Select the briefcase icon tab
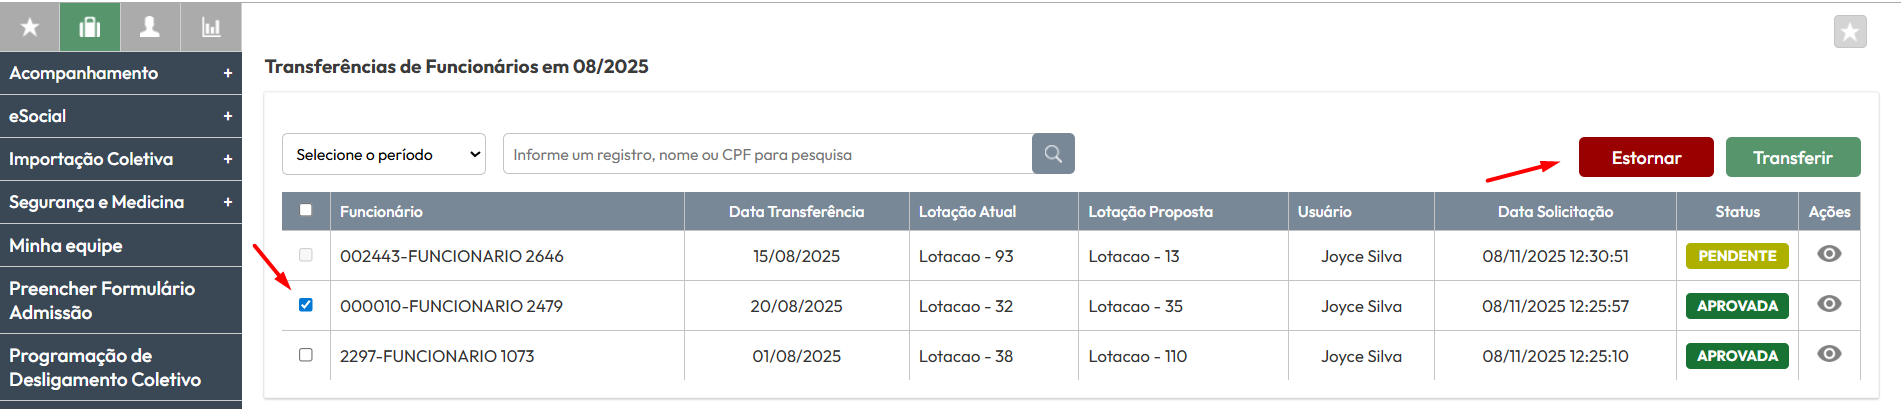The image size is (1901, 409). pos(90,27)
